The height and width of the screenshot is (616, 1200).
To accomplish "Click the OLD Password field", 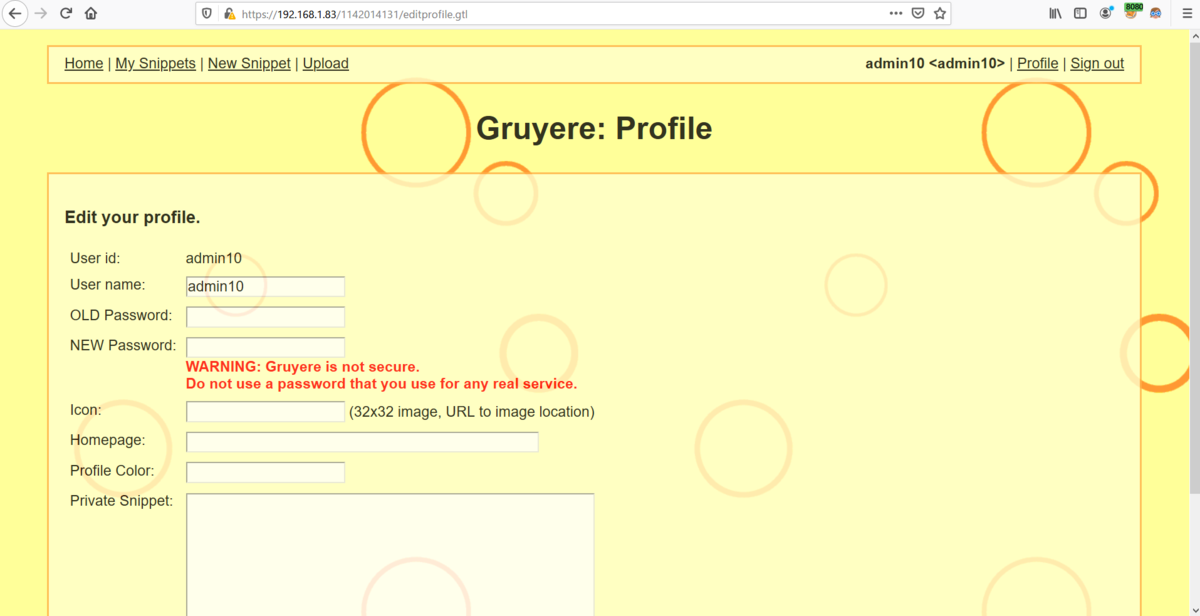I will click(x=265, y=317).
